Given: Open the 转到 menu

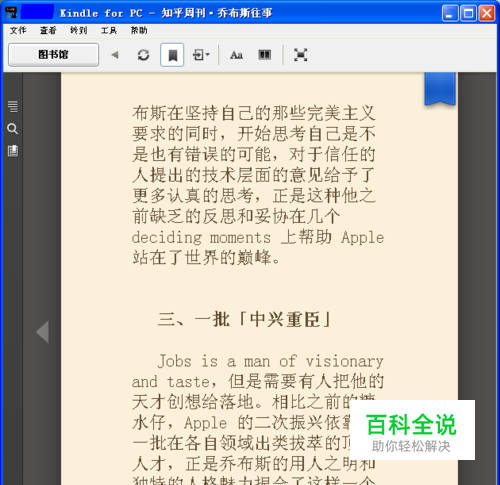Looking at the screenshot, I should click(79, 31).
